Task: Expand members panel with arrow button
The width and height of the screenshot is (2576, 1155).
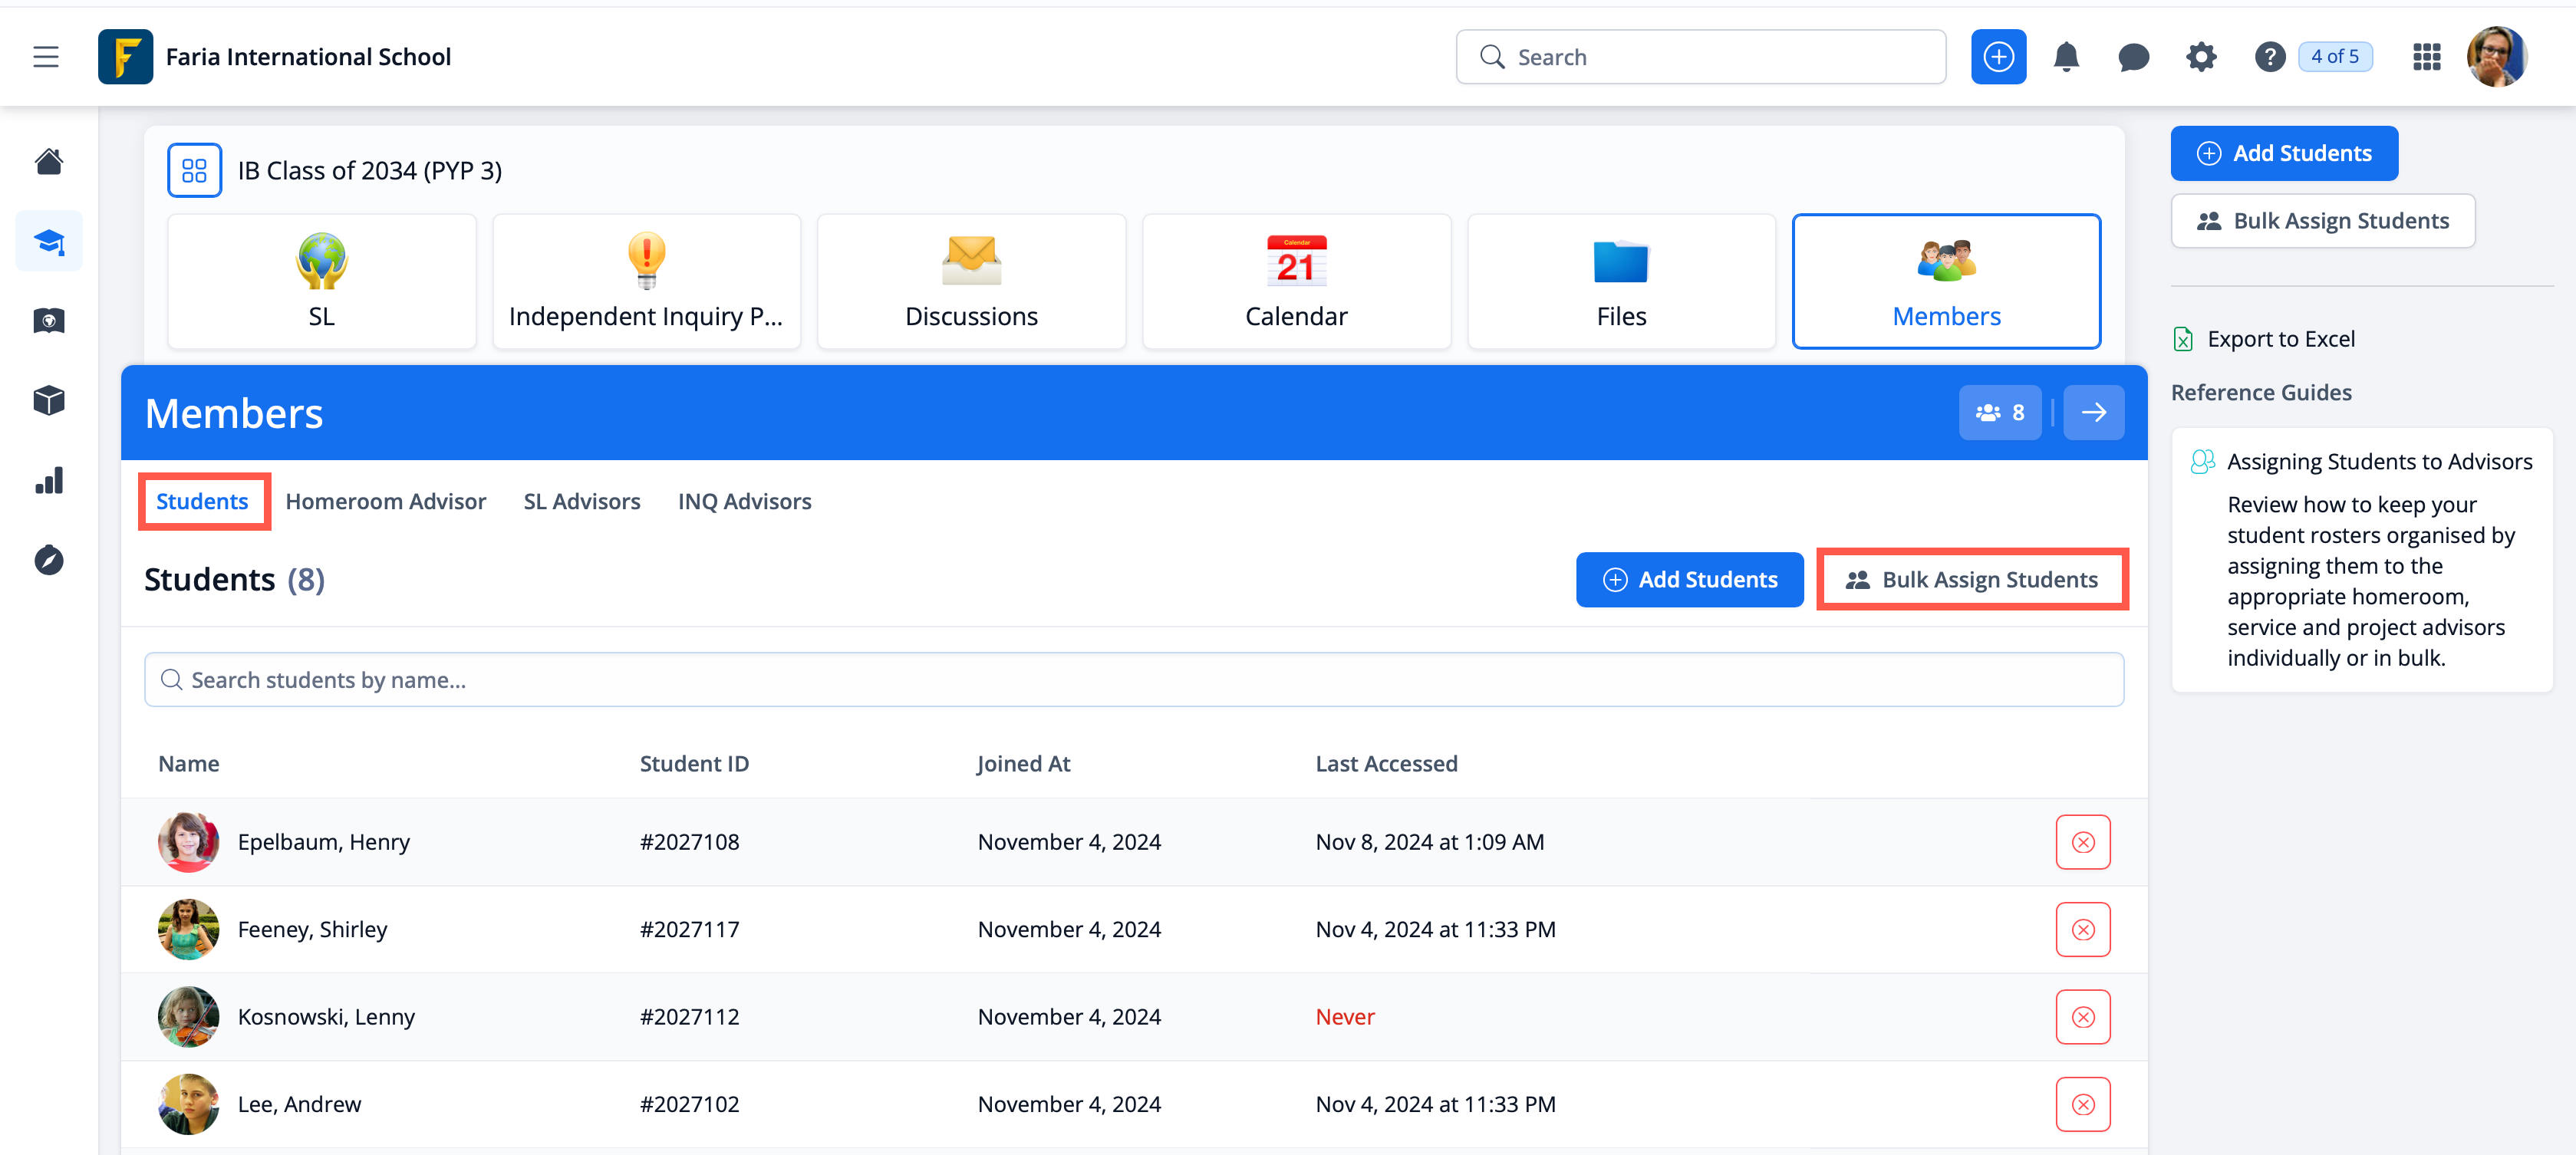Action: coord(2093,412)
